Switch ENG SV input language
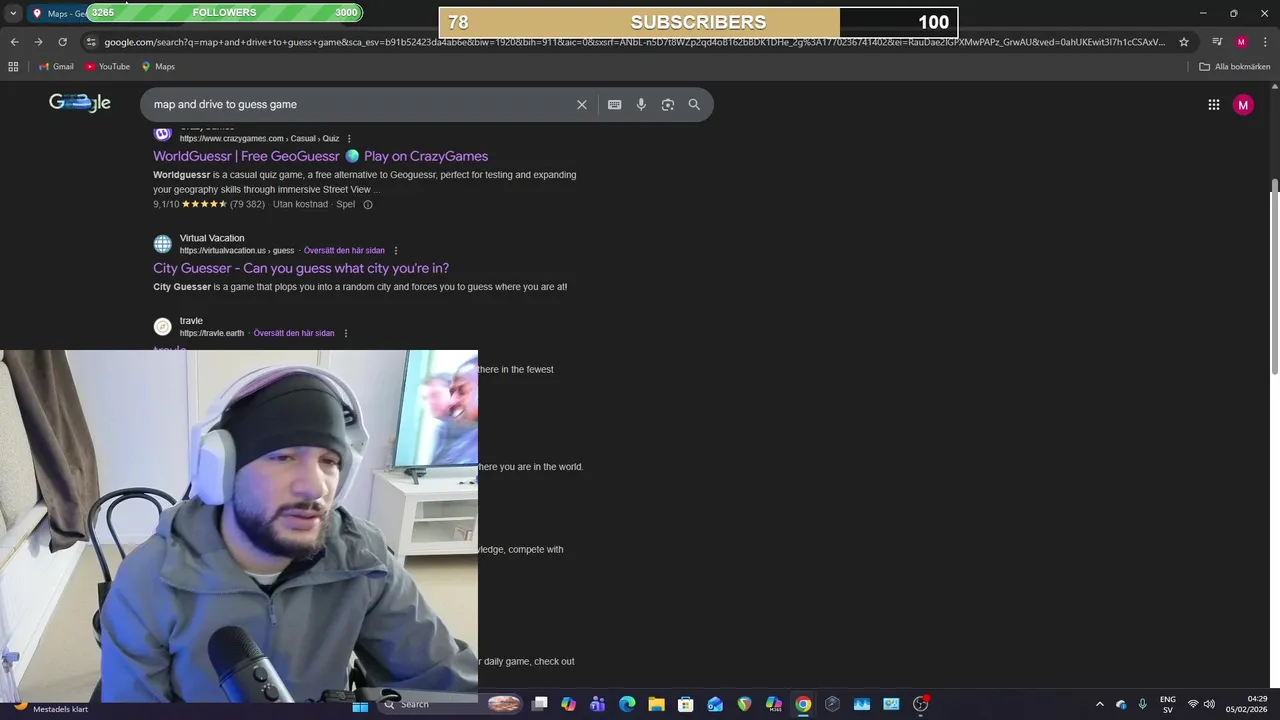1280x720 pixels. (1168, 704)
